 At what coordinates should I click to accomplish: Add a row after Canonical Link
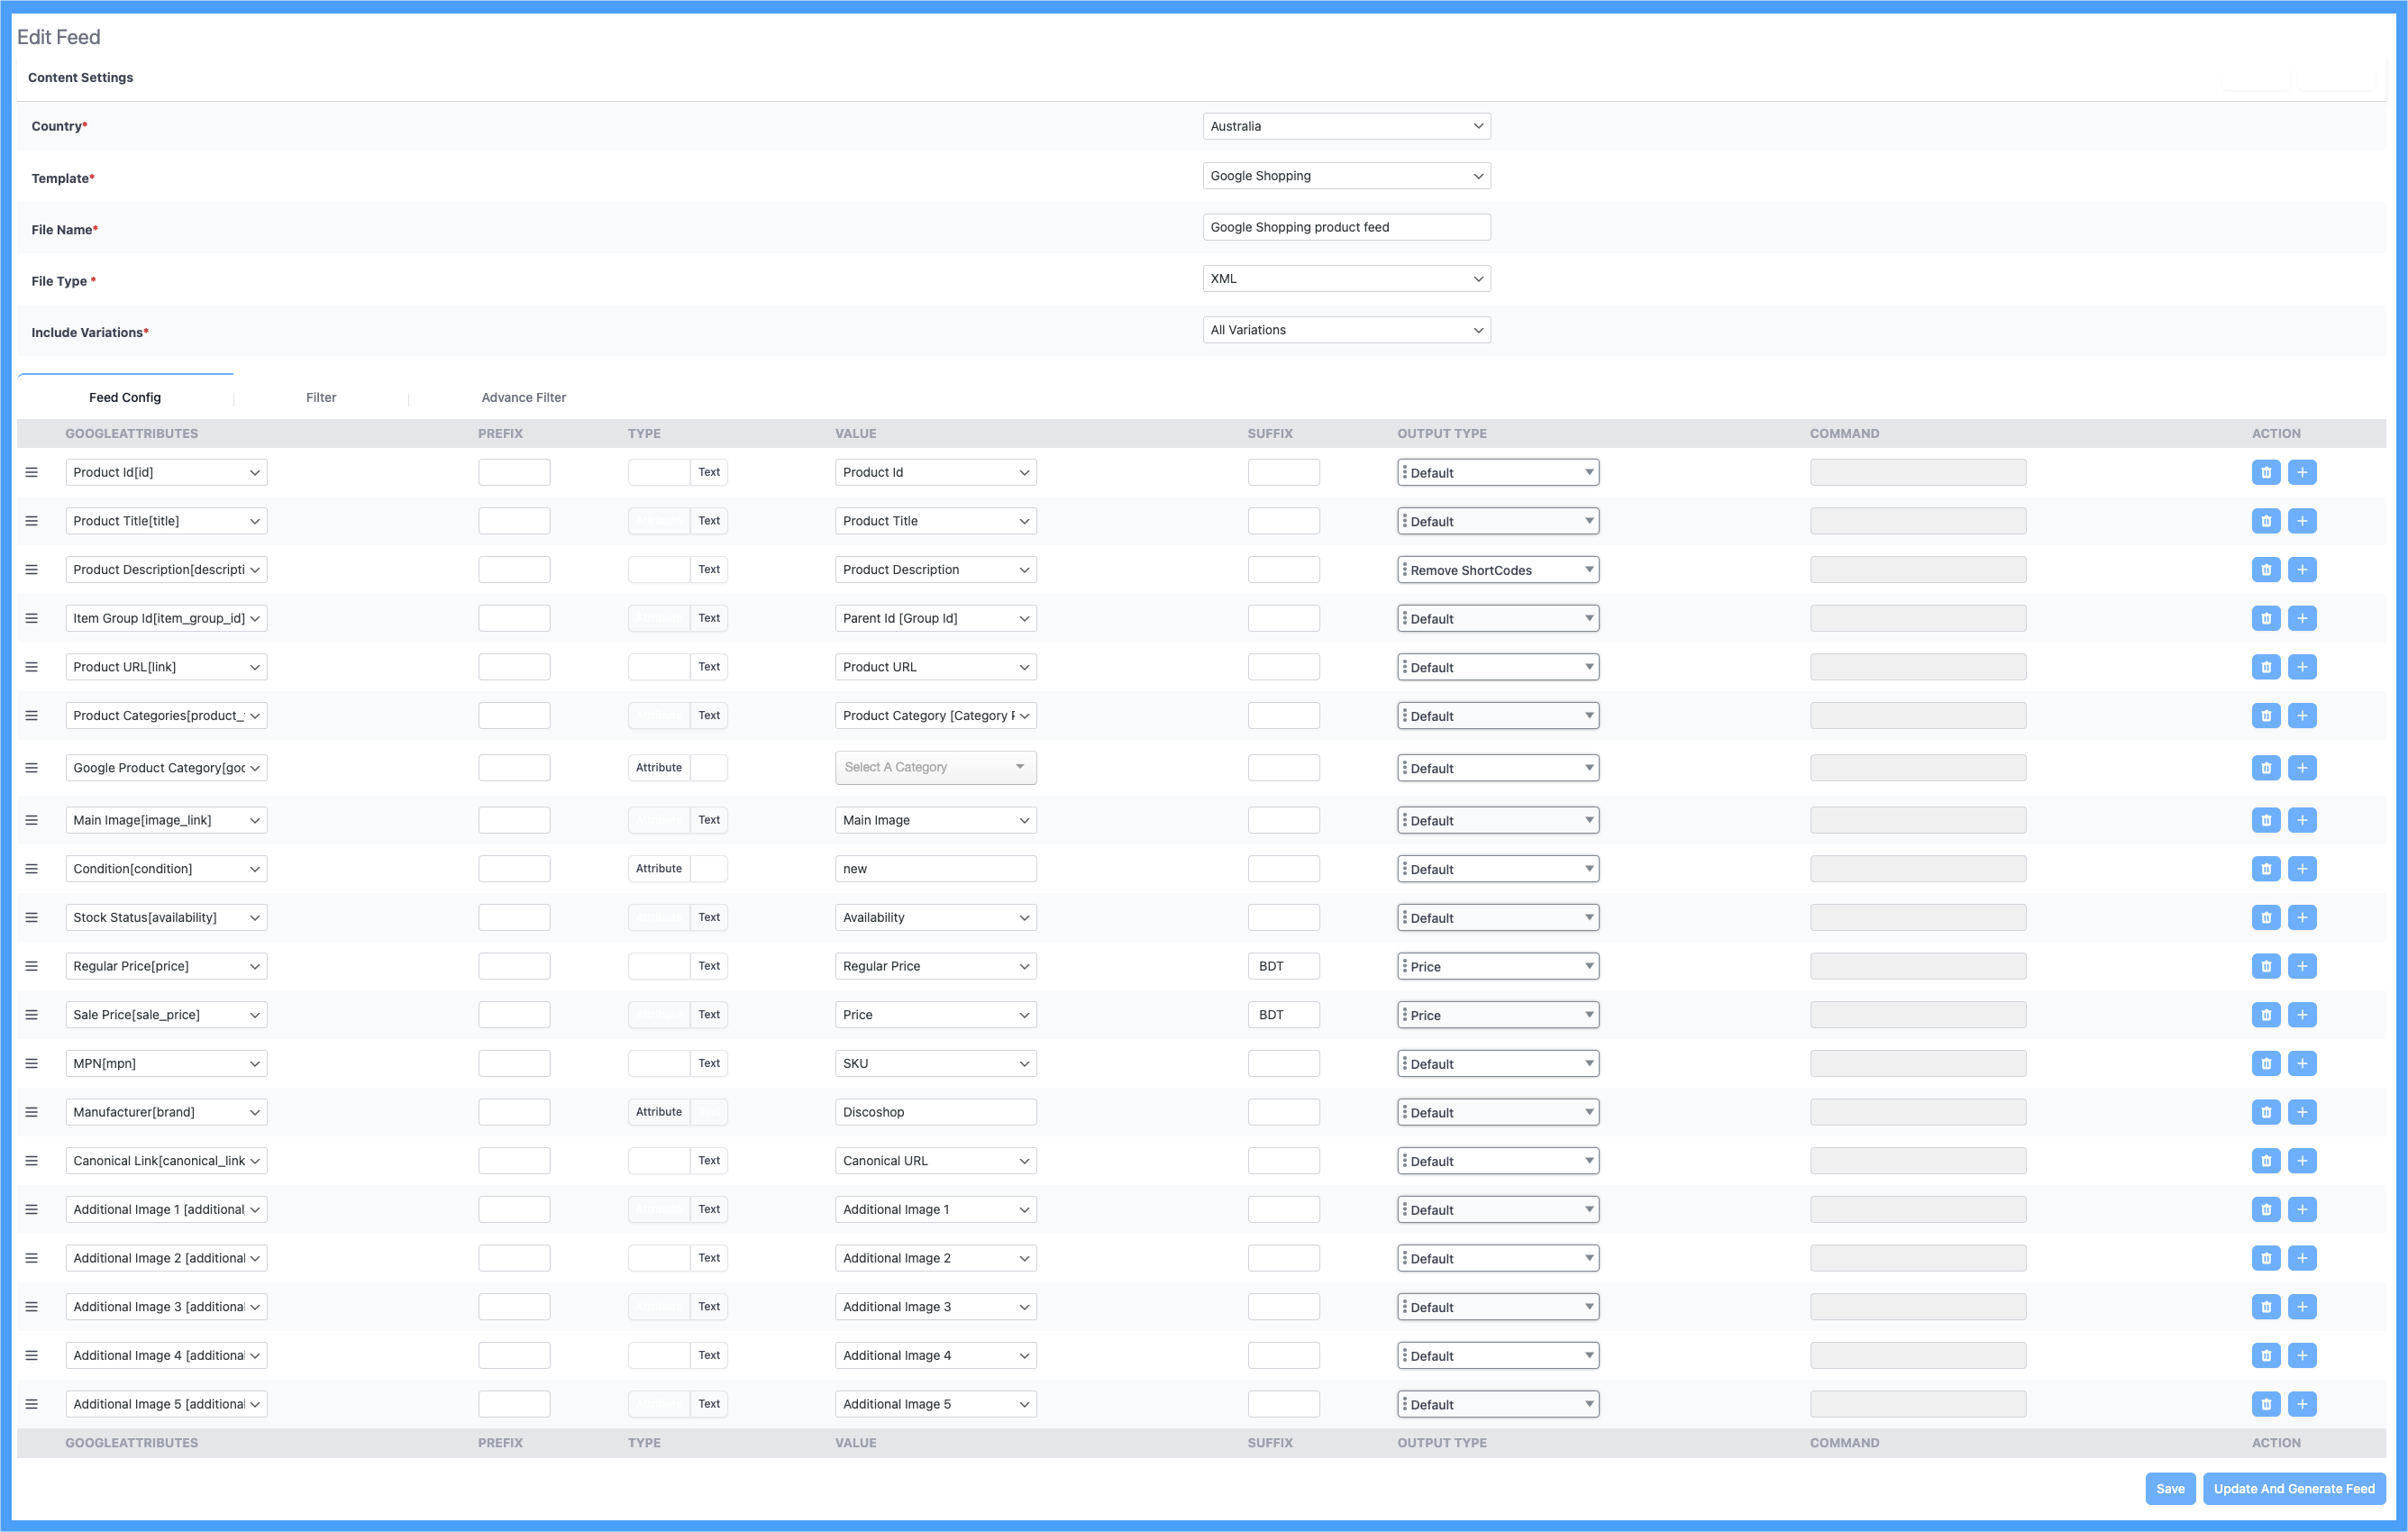pos(2302,1161)
